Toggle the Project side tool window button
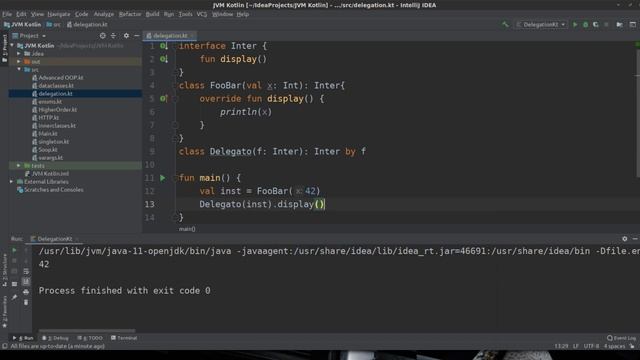The width and height of the screenshot is (640, 360). 4,48
